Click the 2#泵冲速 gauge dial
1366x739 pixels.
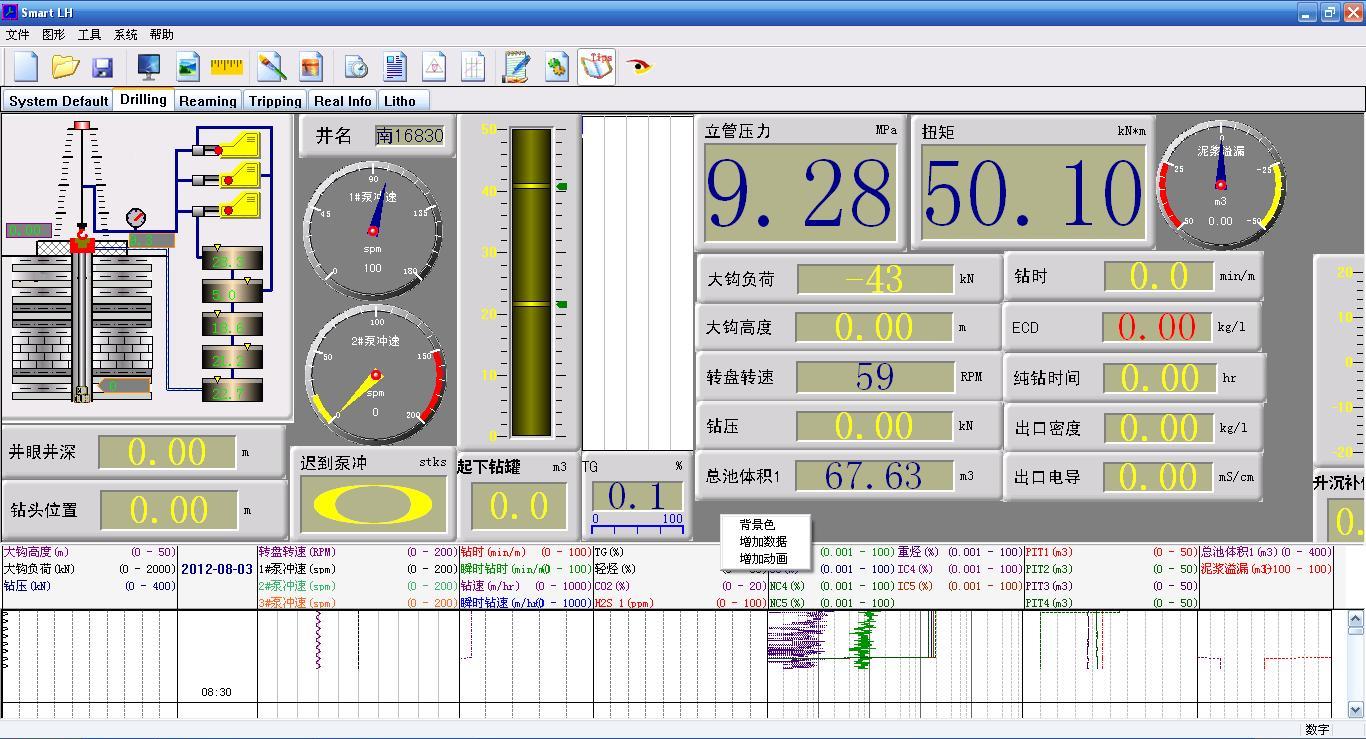coord(376,375)
